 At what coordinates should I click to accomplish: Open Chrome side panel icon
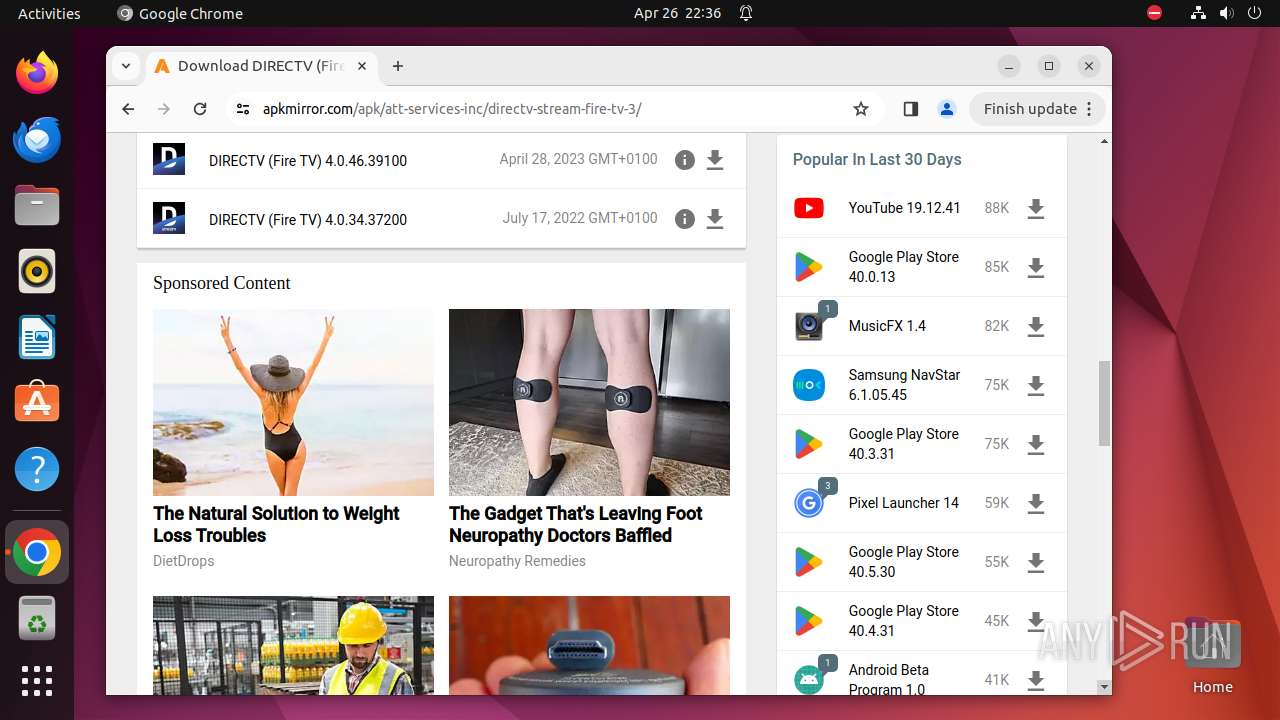(x=910, y=109)
